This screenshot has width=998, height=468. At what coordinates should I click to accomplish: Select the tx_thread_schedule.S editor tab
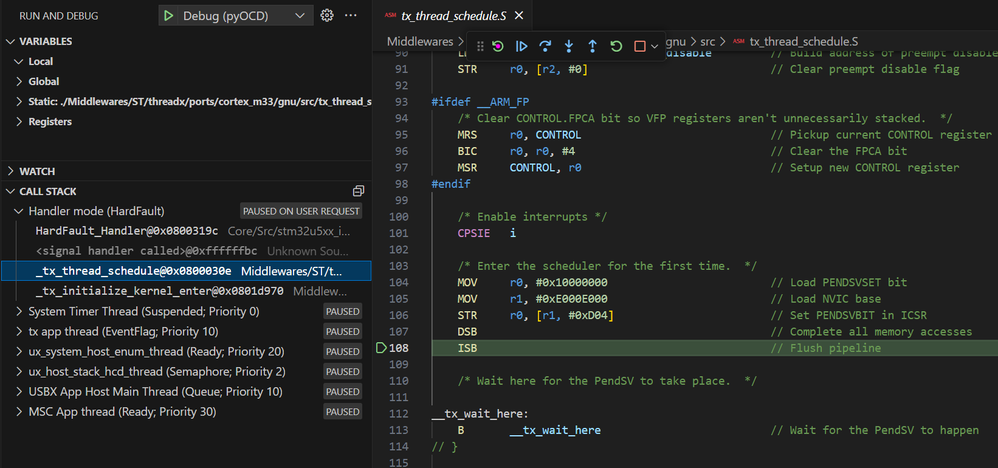(453, 16)
